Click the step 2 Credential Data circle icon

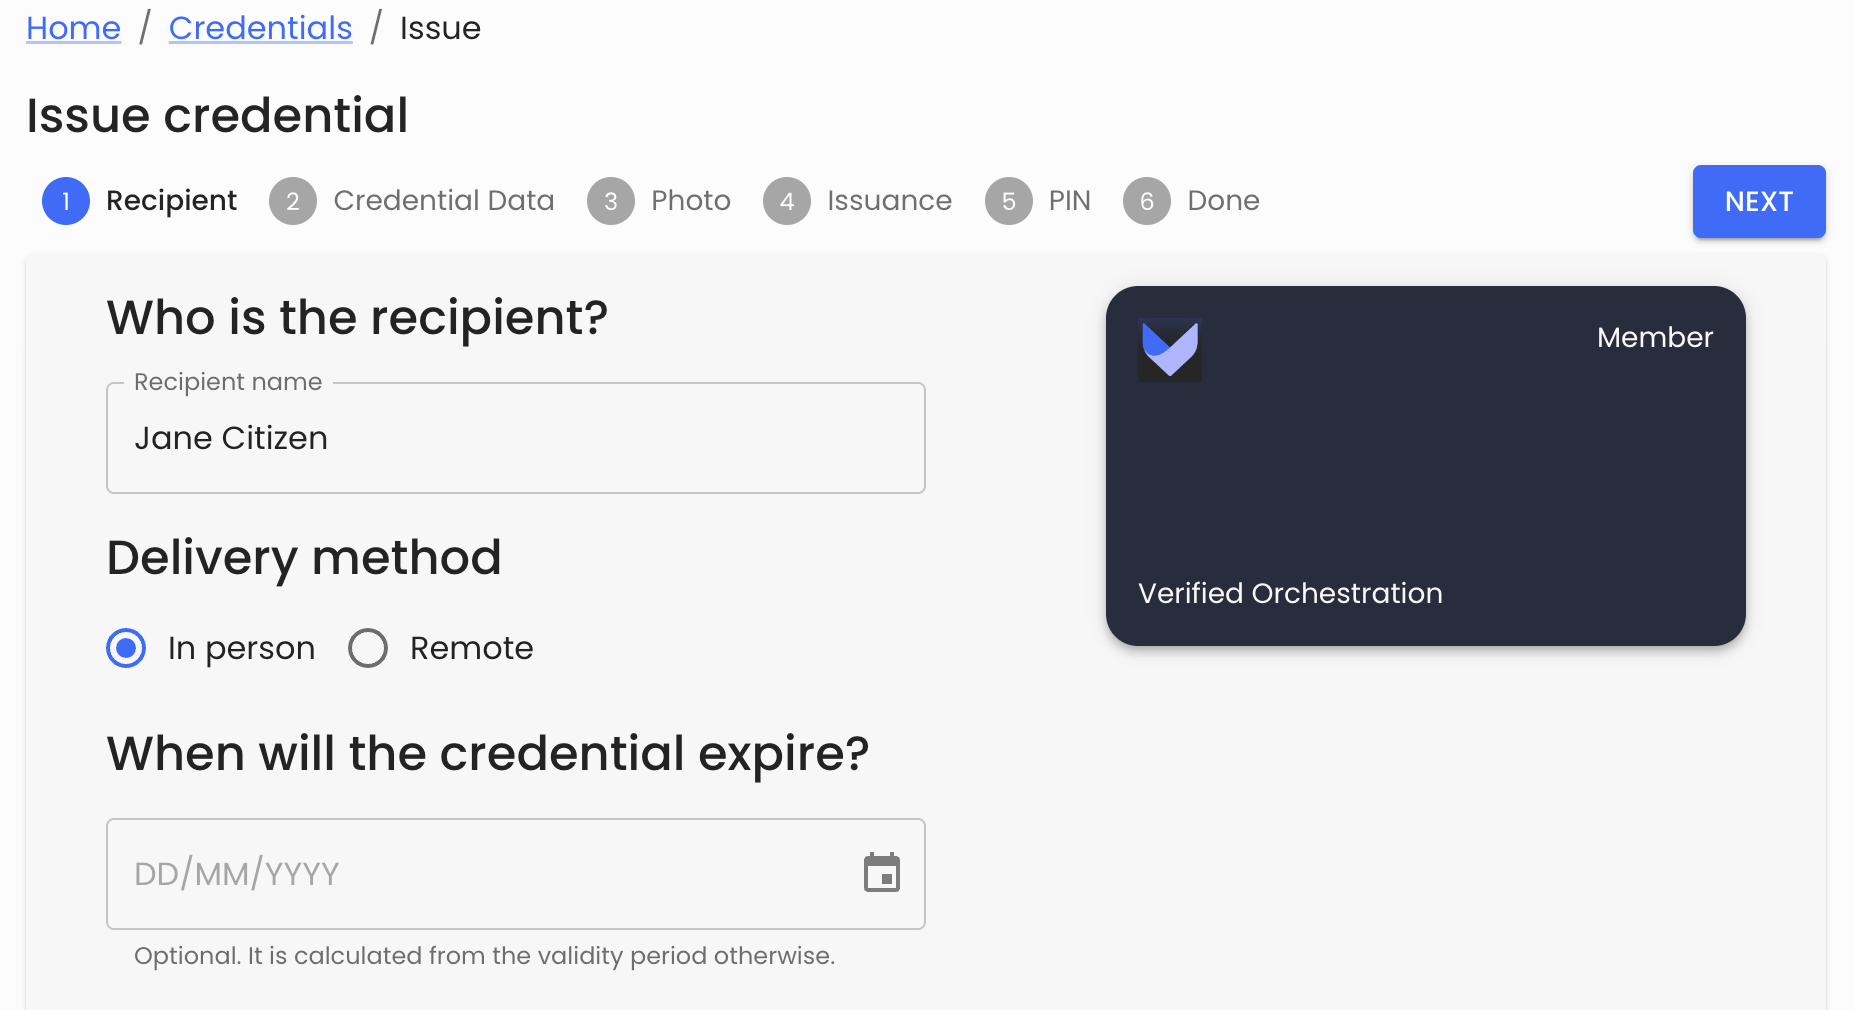[292, 201]
